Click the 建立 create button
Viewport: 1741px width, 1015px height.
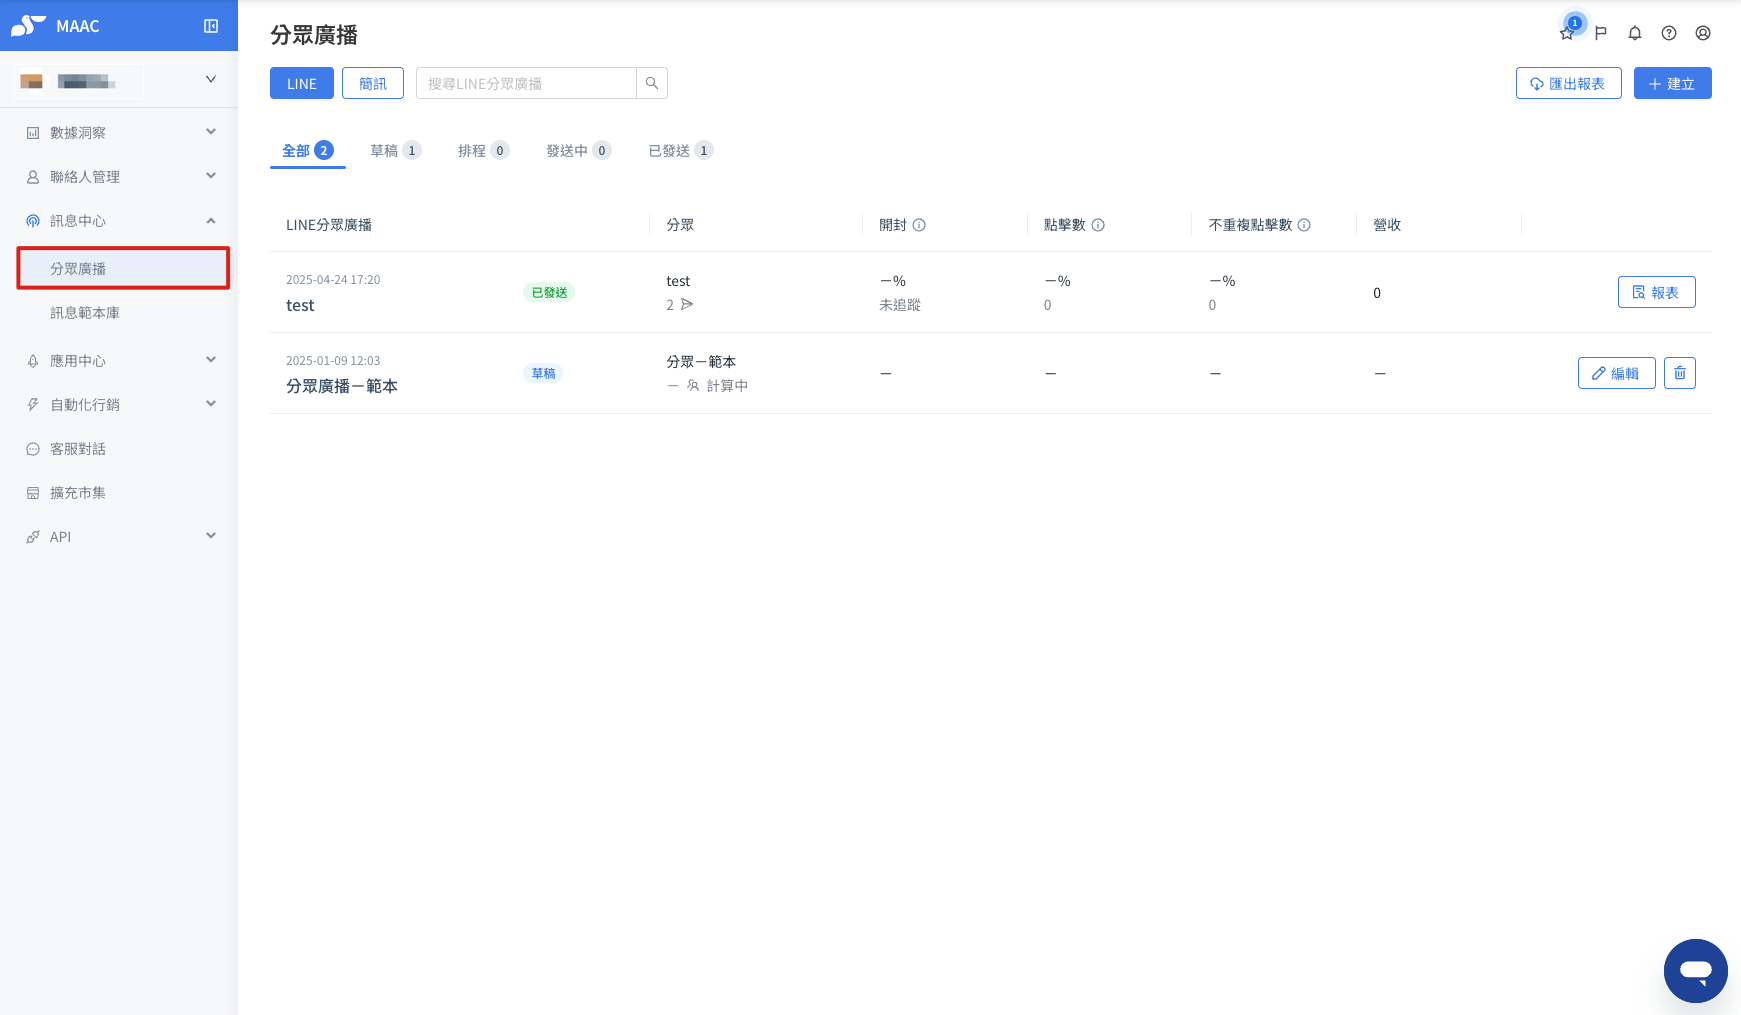[1672, 83]
